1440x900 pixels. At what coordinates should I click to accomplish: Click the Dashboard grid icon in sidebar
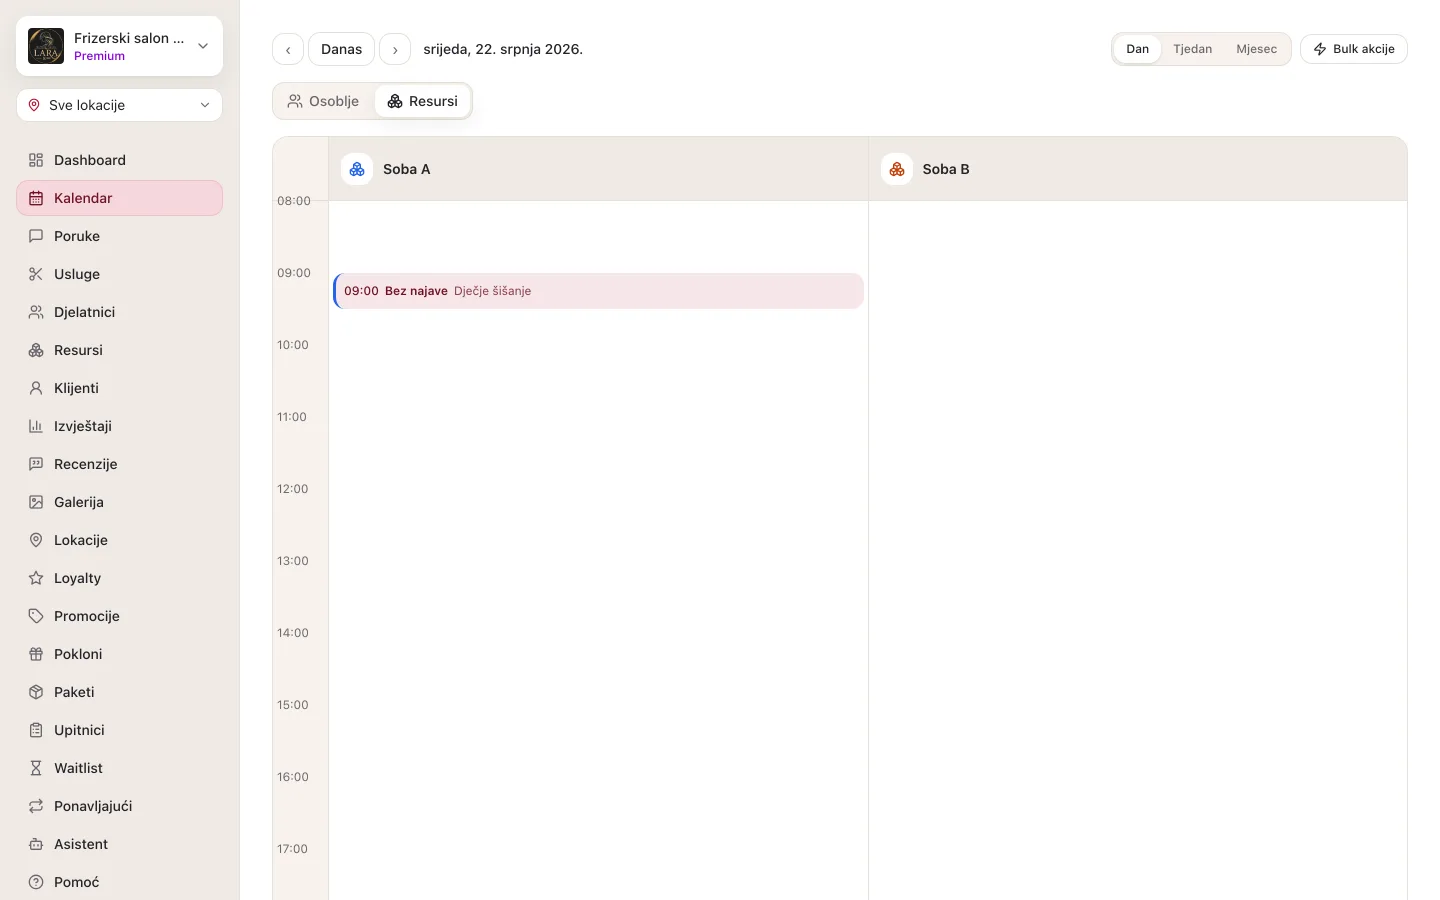pyautogui.click(x=36, y=160)
